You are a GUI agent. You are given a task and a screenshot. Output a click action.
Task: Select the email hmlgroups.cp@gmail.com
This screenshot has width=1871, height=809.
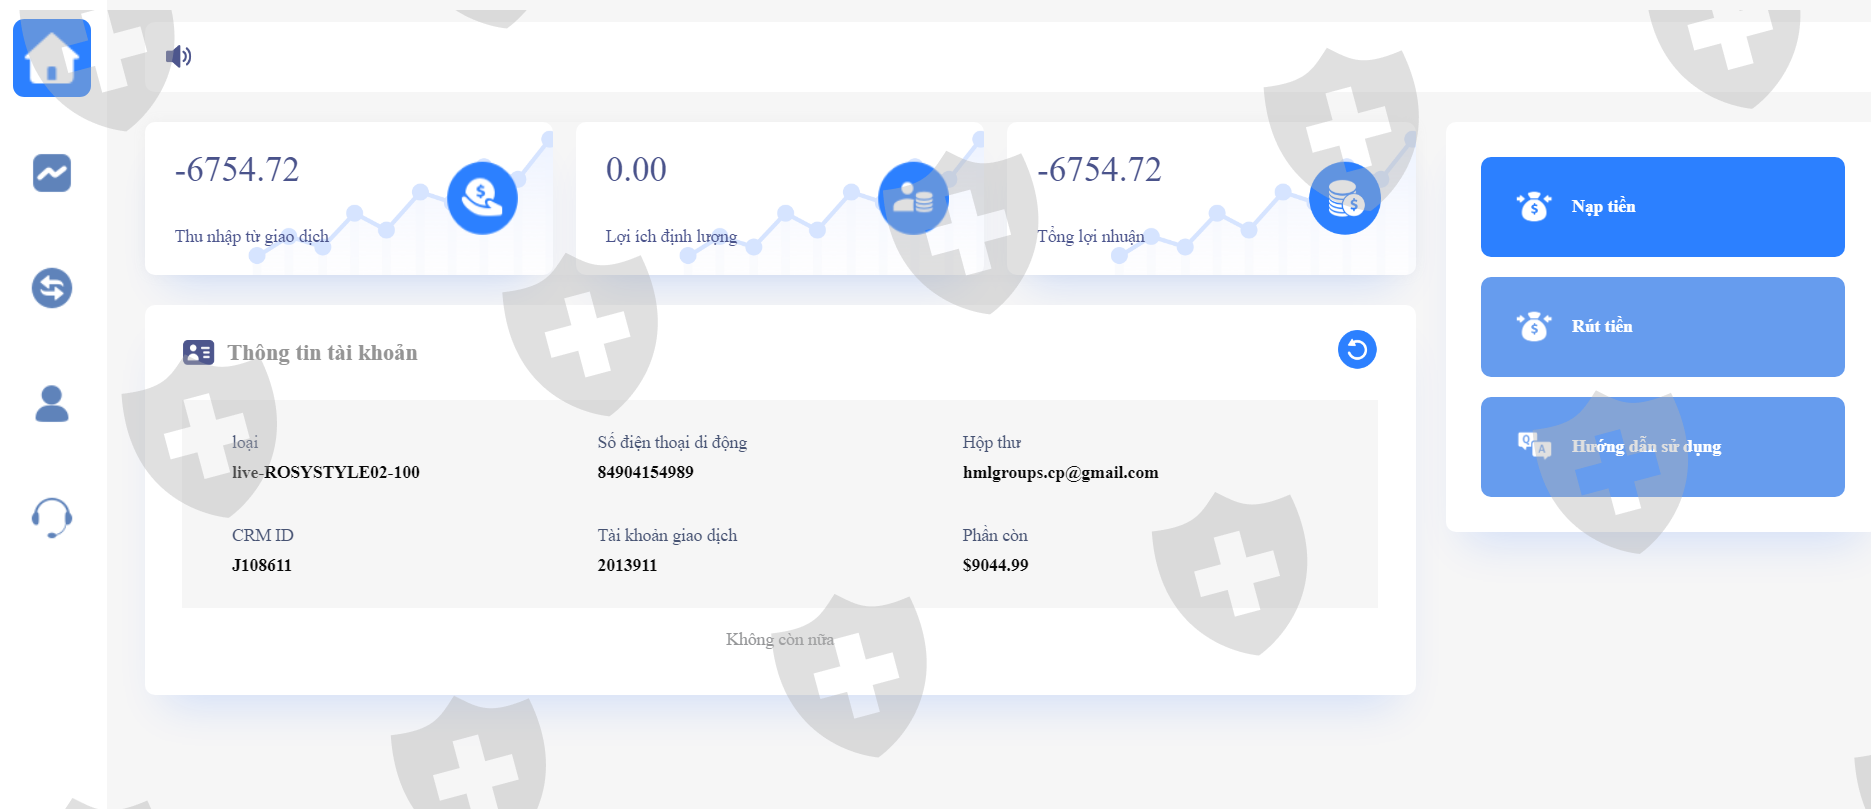coord(1061,472)
